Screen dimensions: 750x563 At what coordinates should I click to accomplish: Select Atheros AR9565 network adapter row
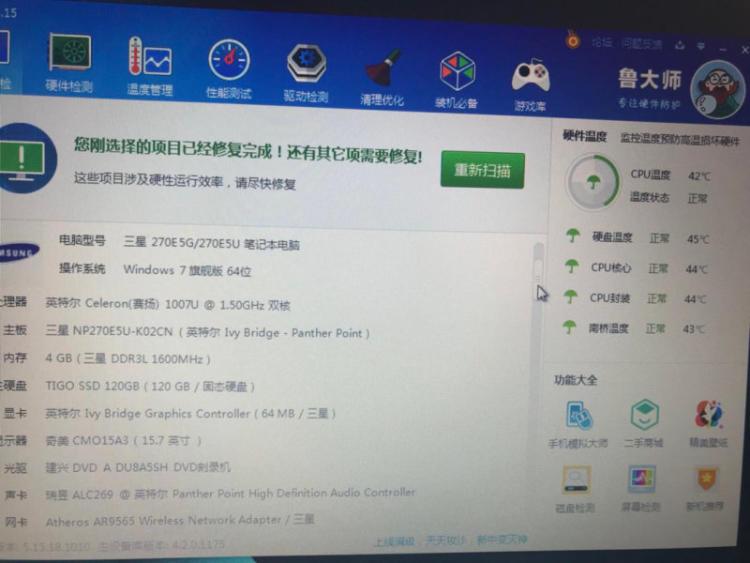[158, 520]
